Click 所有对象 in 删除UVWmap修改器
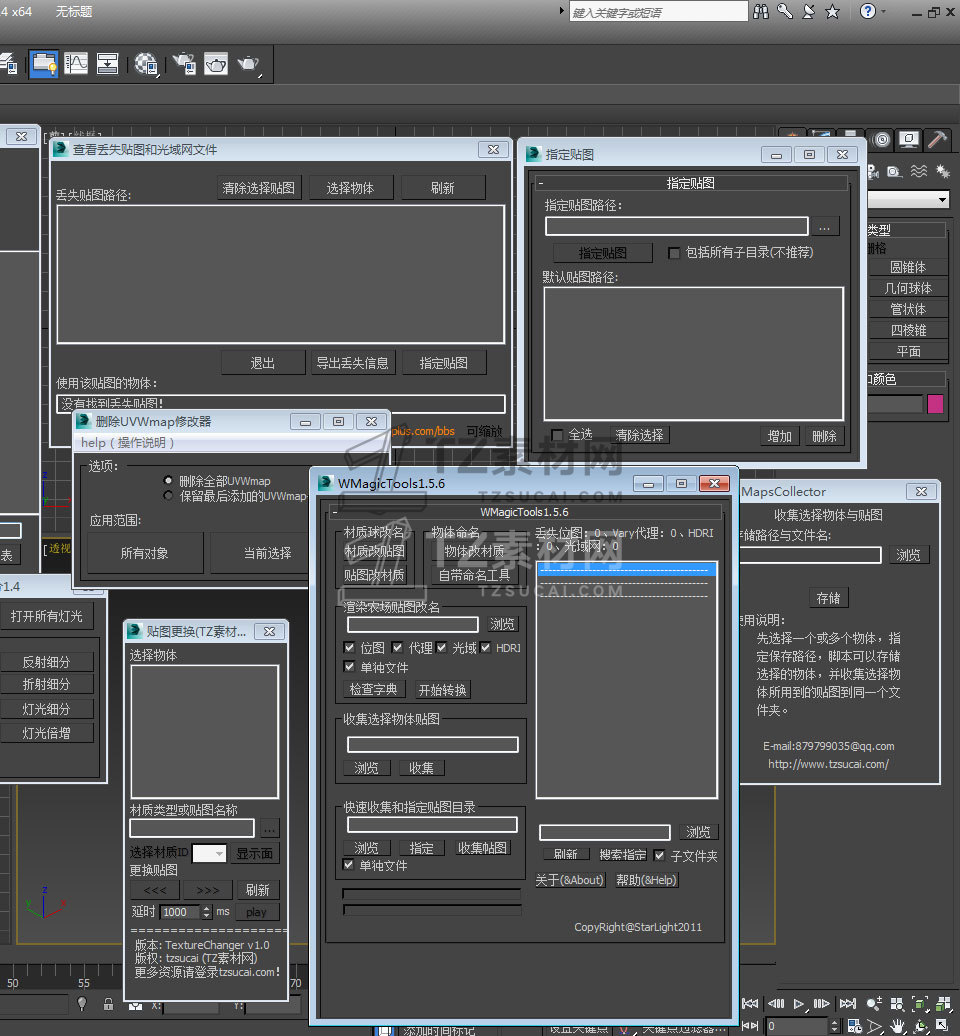This screenshot has width=960, height=1036. click(145, 553)
